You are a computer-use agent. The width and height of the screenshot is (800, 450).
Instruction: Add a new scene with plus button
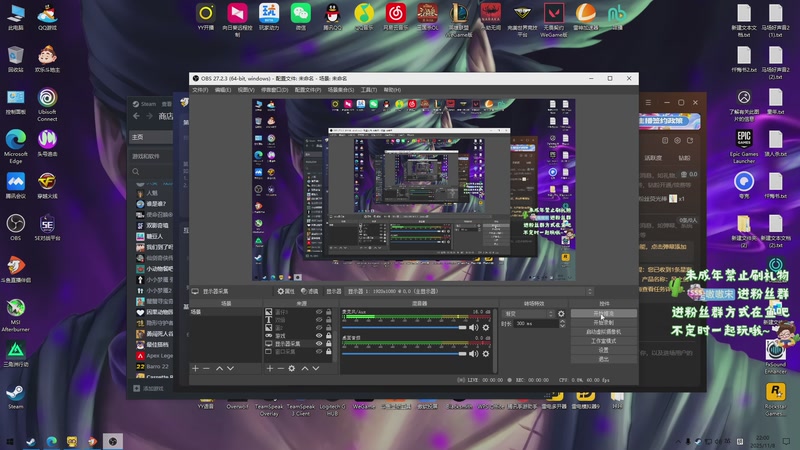195,368
